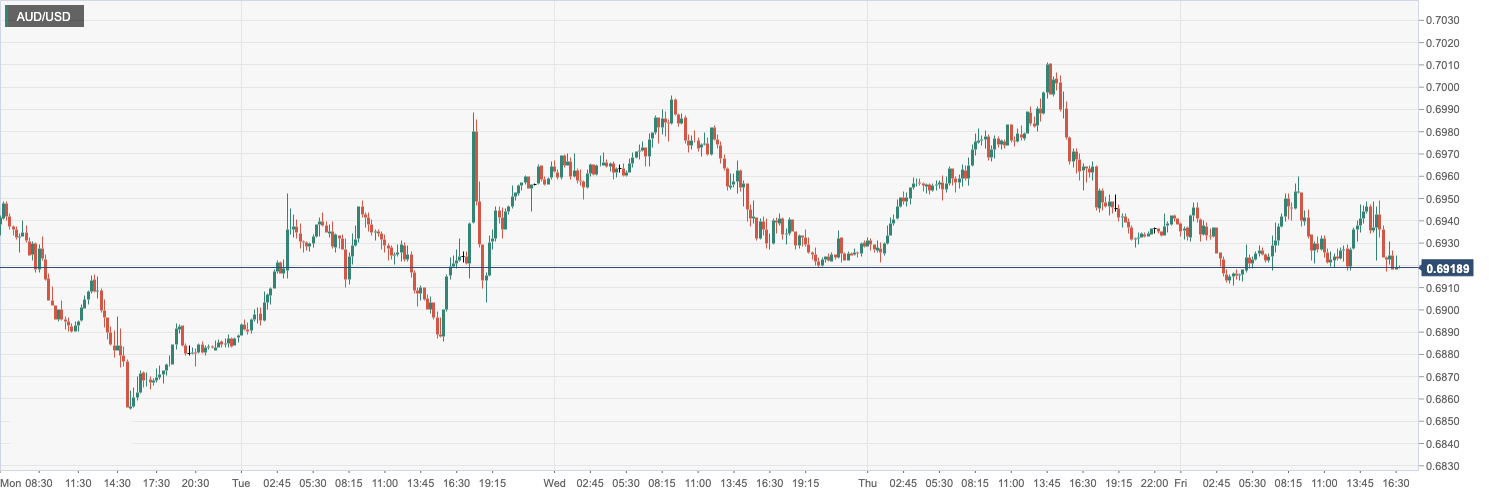Click the 0.7000 price axis label
1489x496 pixels.
(1443, 87)
